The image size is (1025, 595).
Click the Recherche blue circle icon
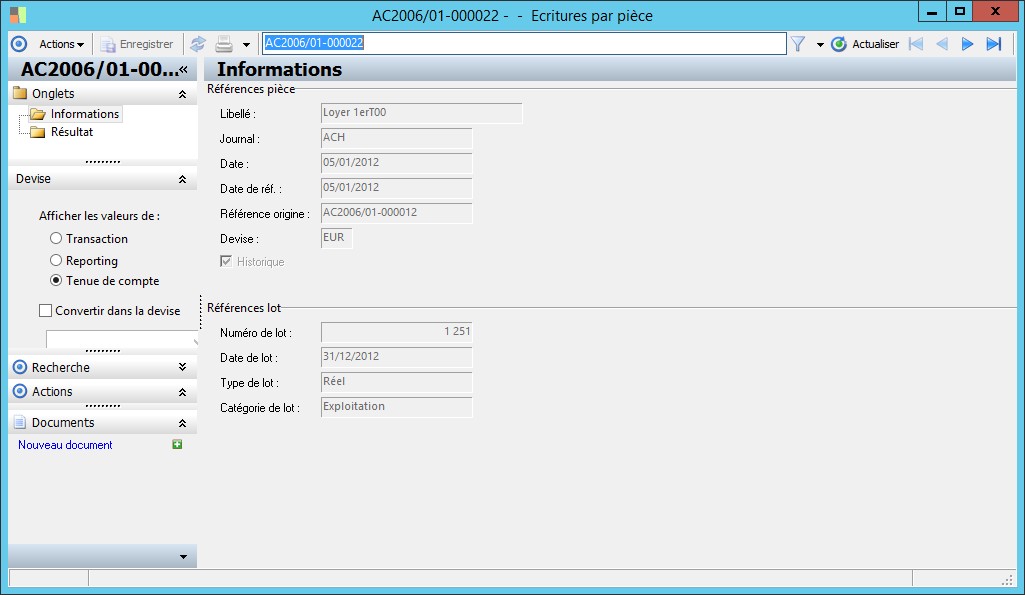tap(20, 367)
